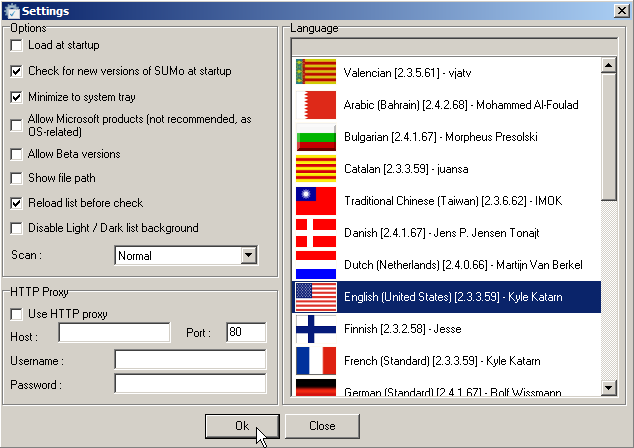Viewport: 634px width, 448px height.
Task: Click the Valencian flag icon
Action: 316,72
